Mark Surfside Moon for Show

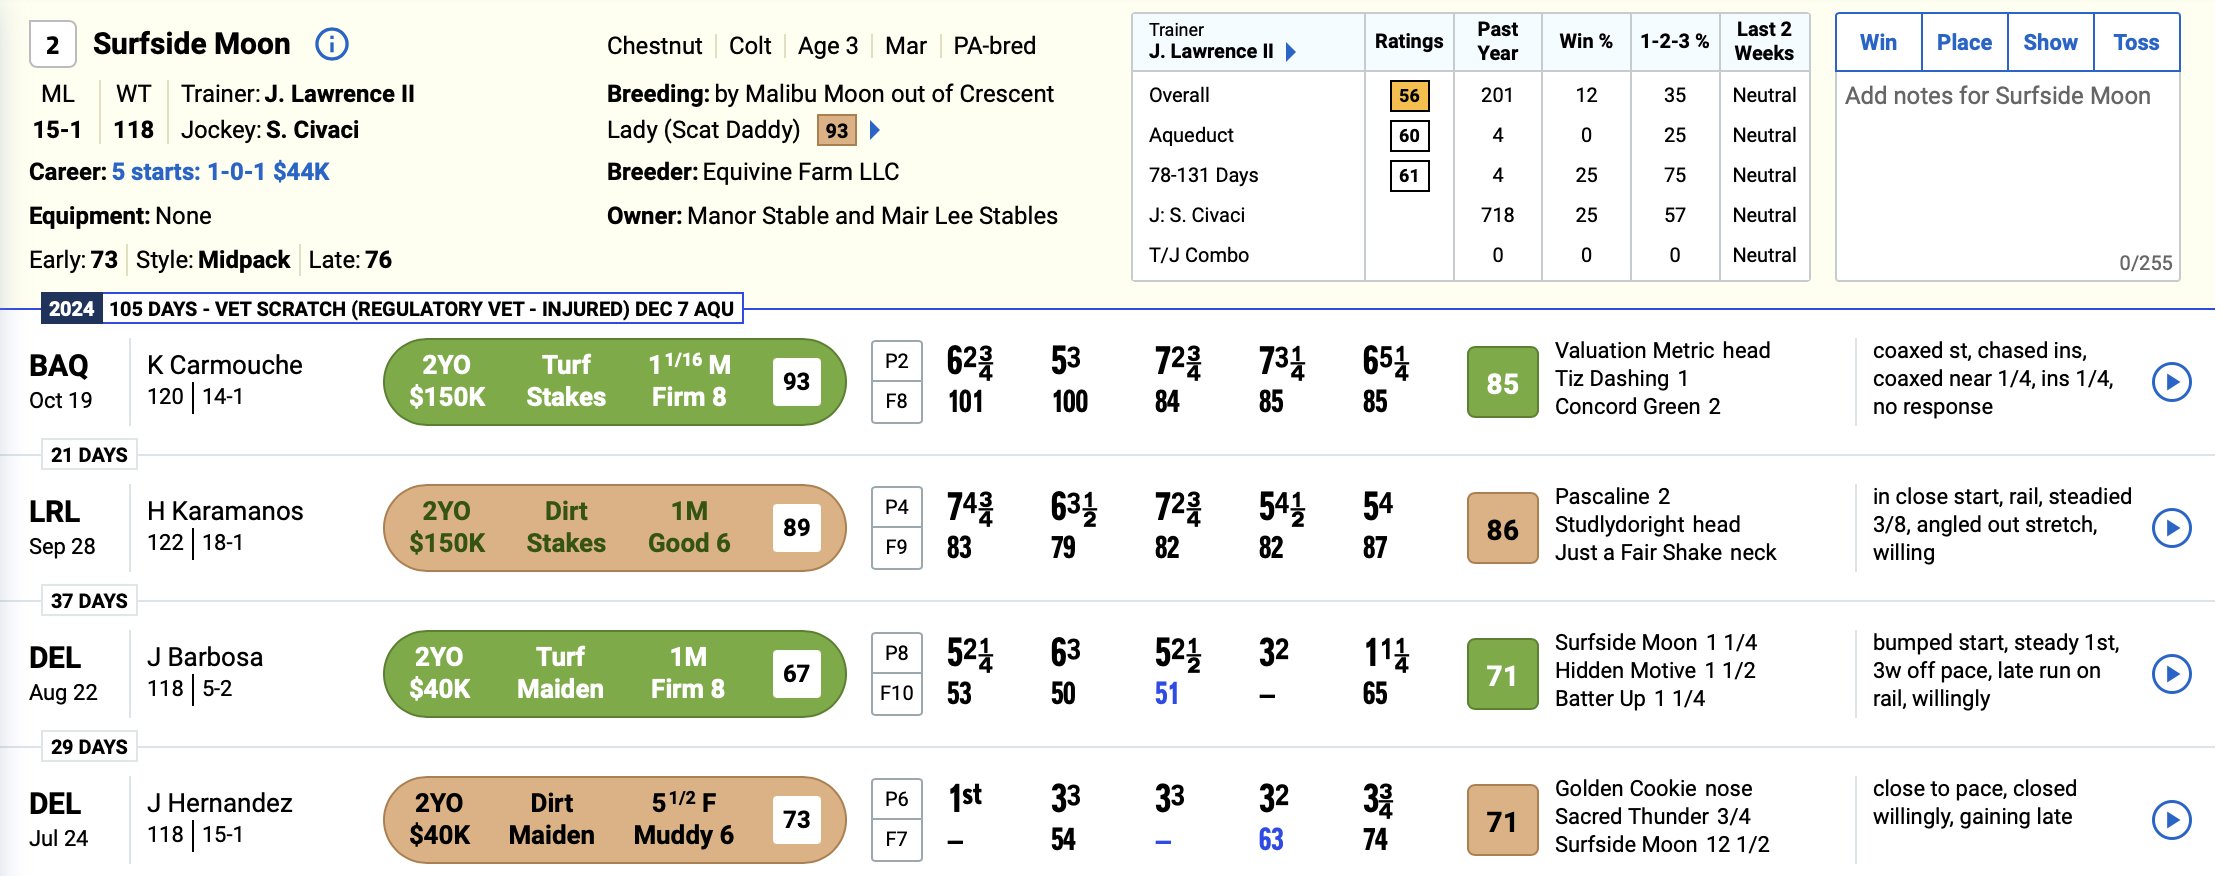coord(2050,42)
